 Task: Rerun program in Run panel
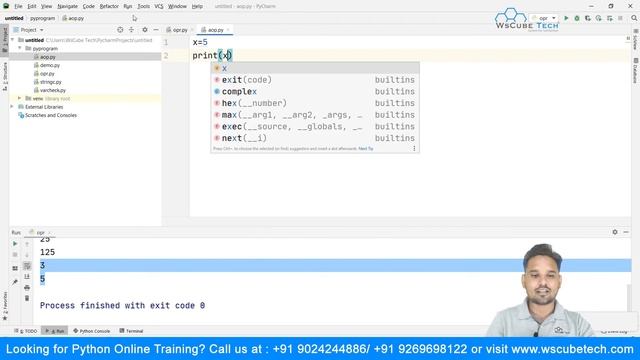coord(15,244)
